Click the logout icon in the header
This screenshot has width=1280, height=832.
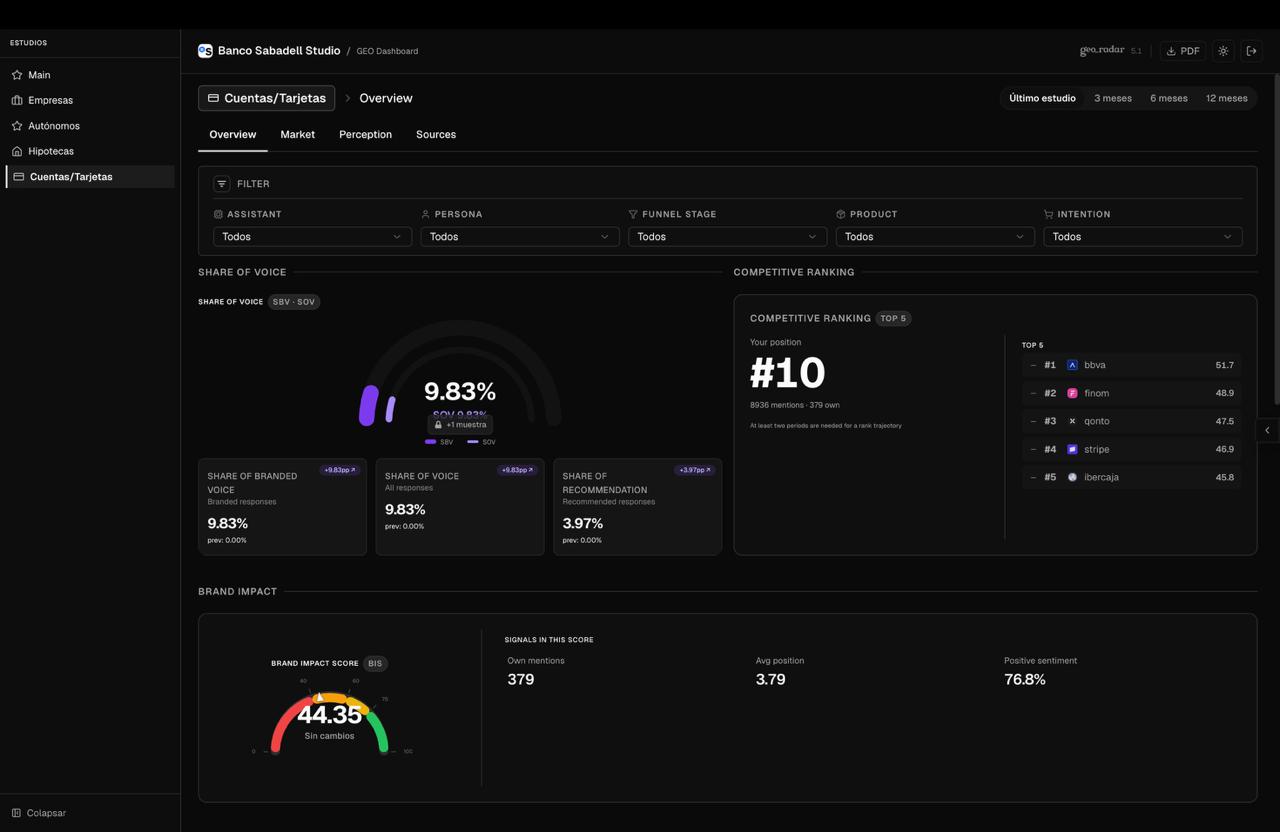coord(1251,51)
